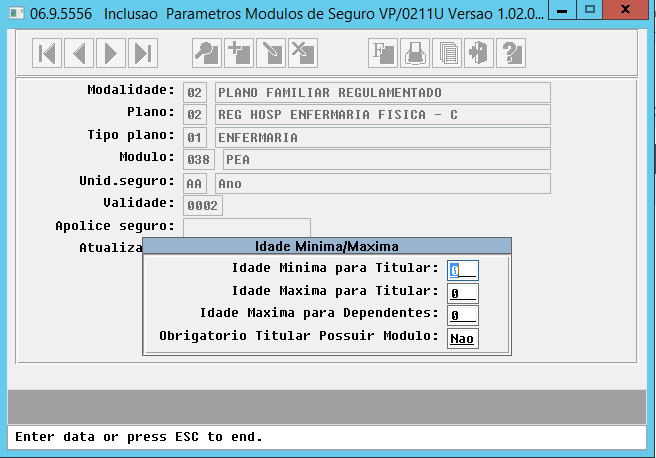Viewport: 656px width, 458px height.
Task: Click the Idade Minima/Maxima dialog title bar
Action: point(327,246)
